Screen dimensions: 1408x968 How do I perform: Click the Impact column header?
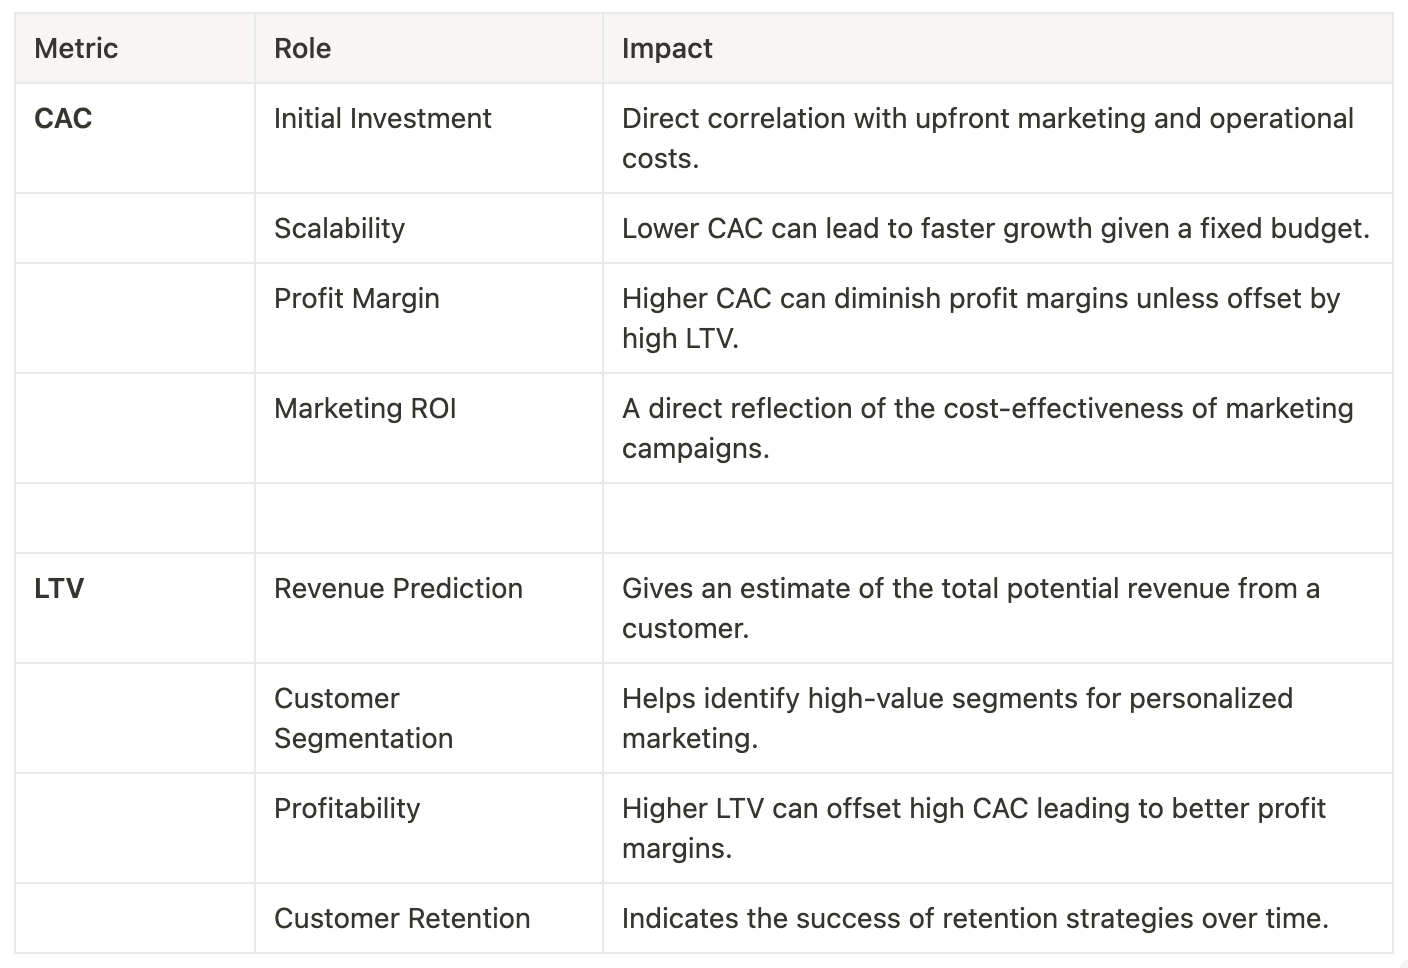[x=667, y=48]
